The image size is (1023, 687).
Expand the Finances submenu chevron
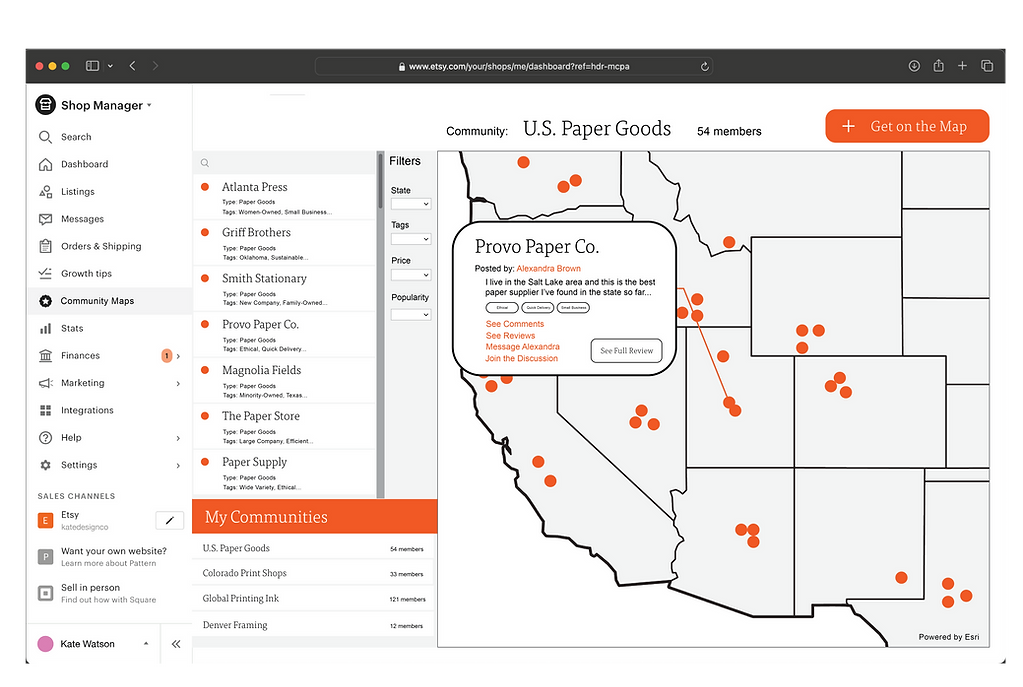[178, 356]
